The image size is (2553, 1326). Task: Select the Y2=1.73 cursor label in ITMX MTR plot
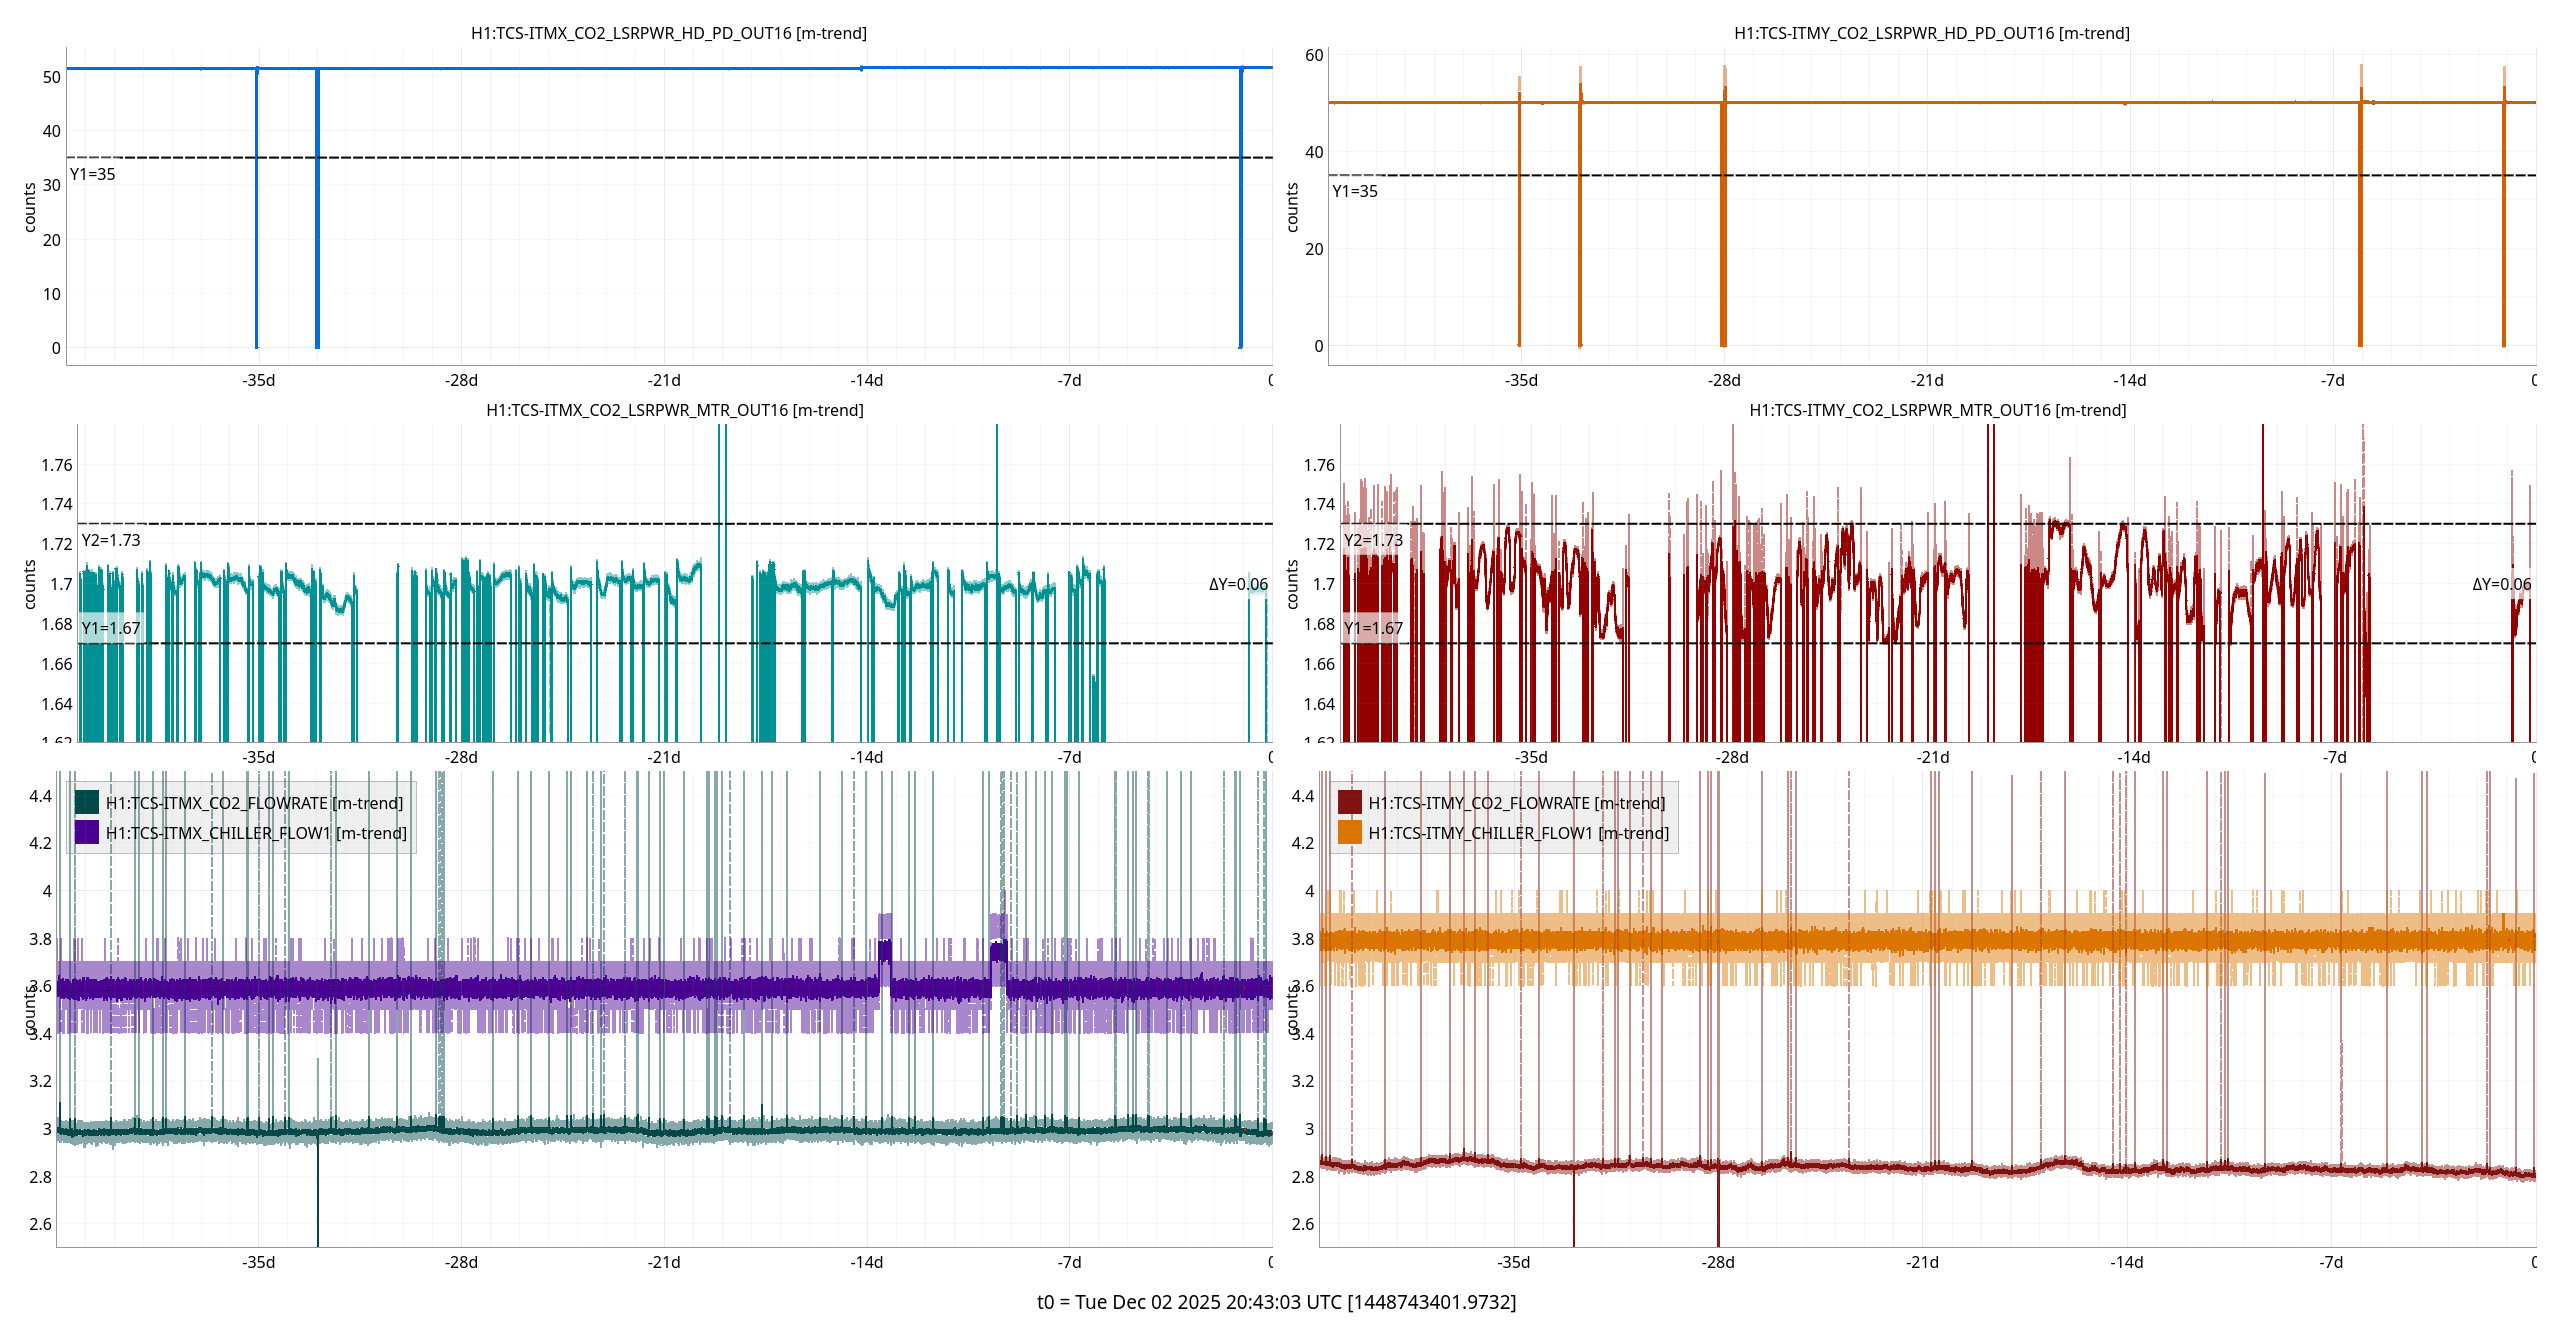111,540
